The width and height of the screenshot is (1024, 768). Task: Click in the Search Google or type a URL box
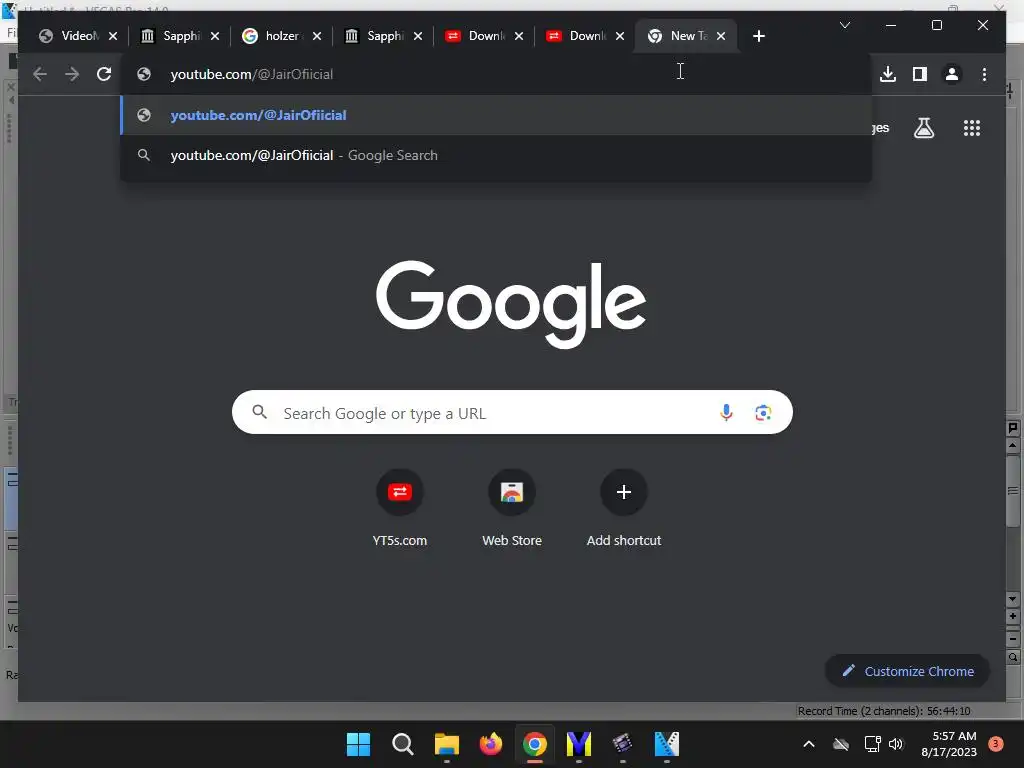[512, 412]
